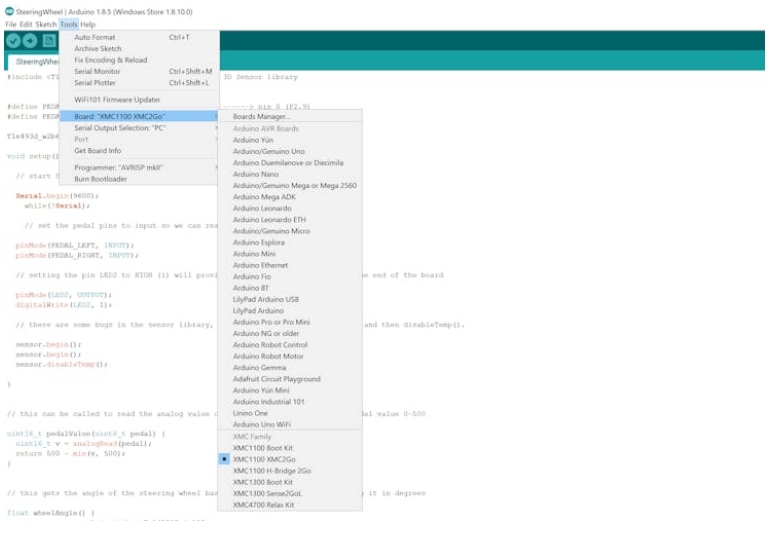770x535 pixels.
Task: Open the Help menu
Action: [x=88, y=24]
